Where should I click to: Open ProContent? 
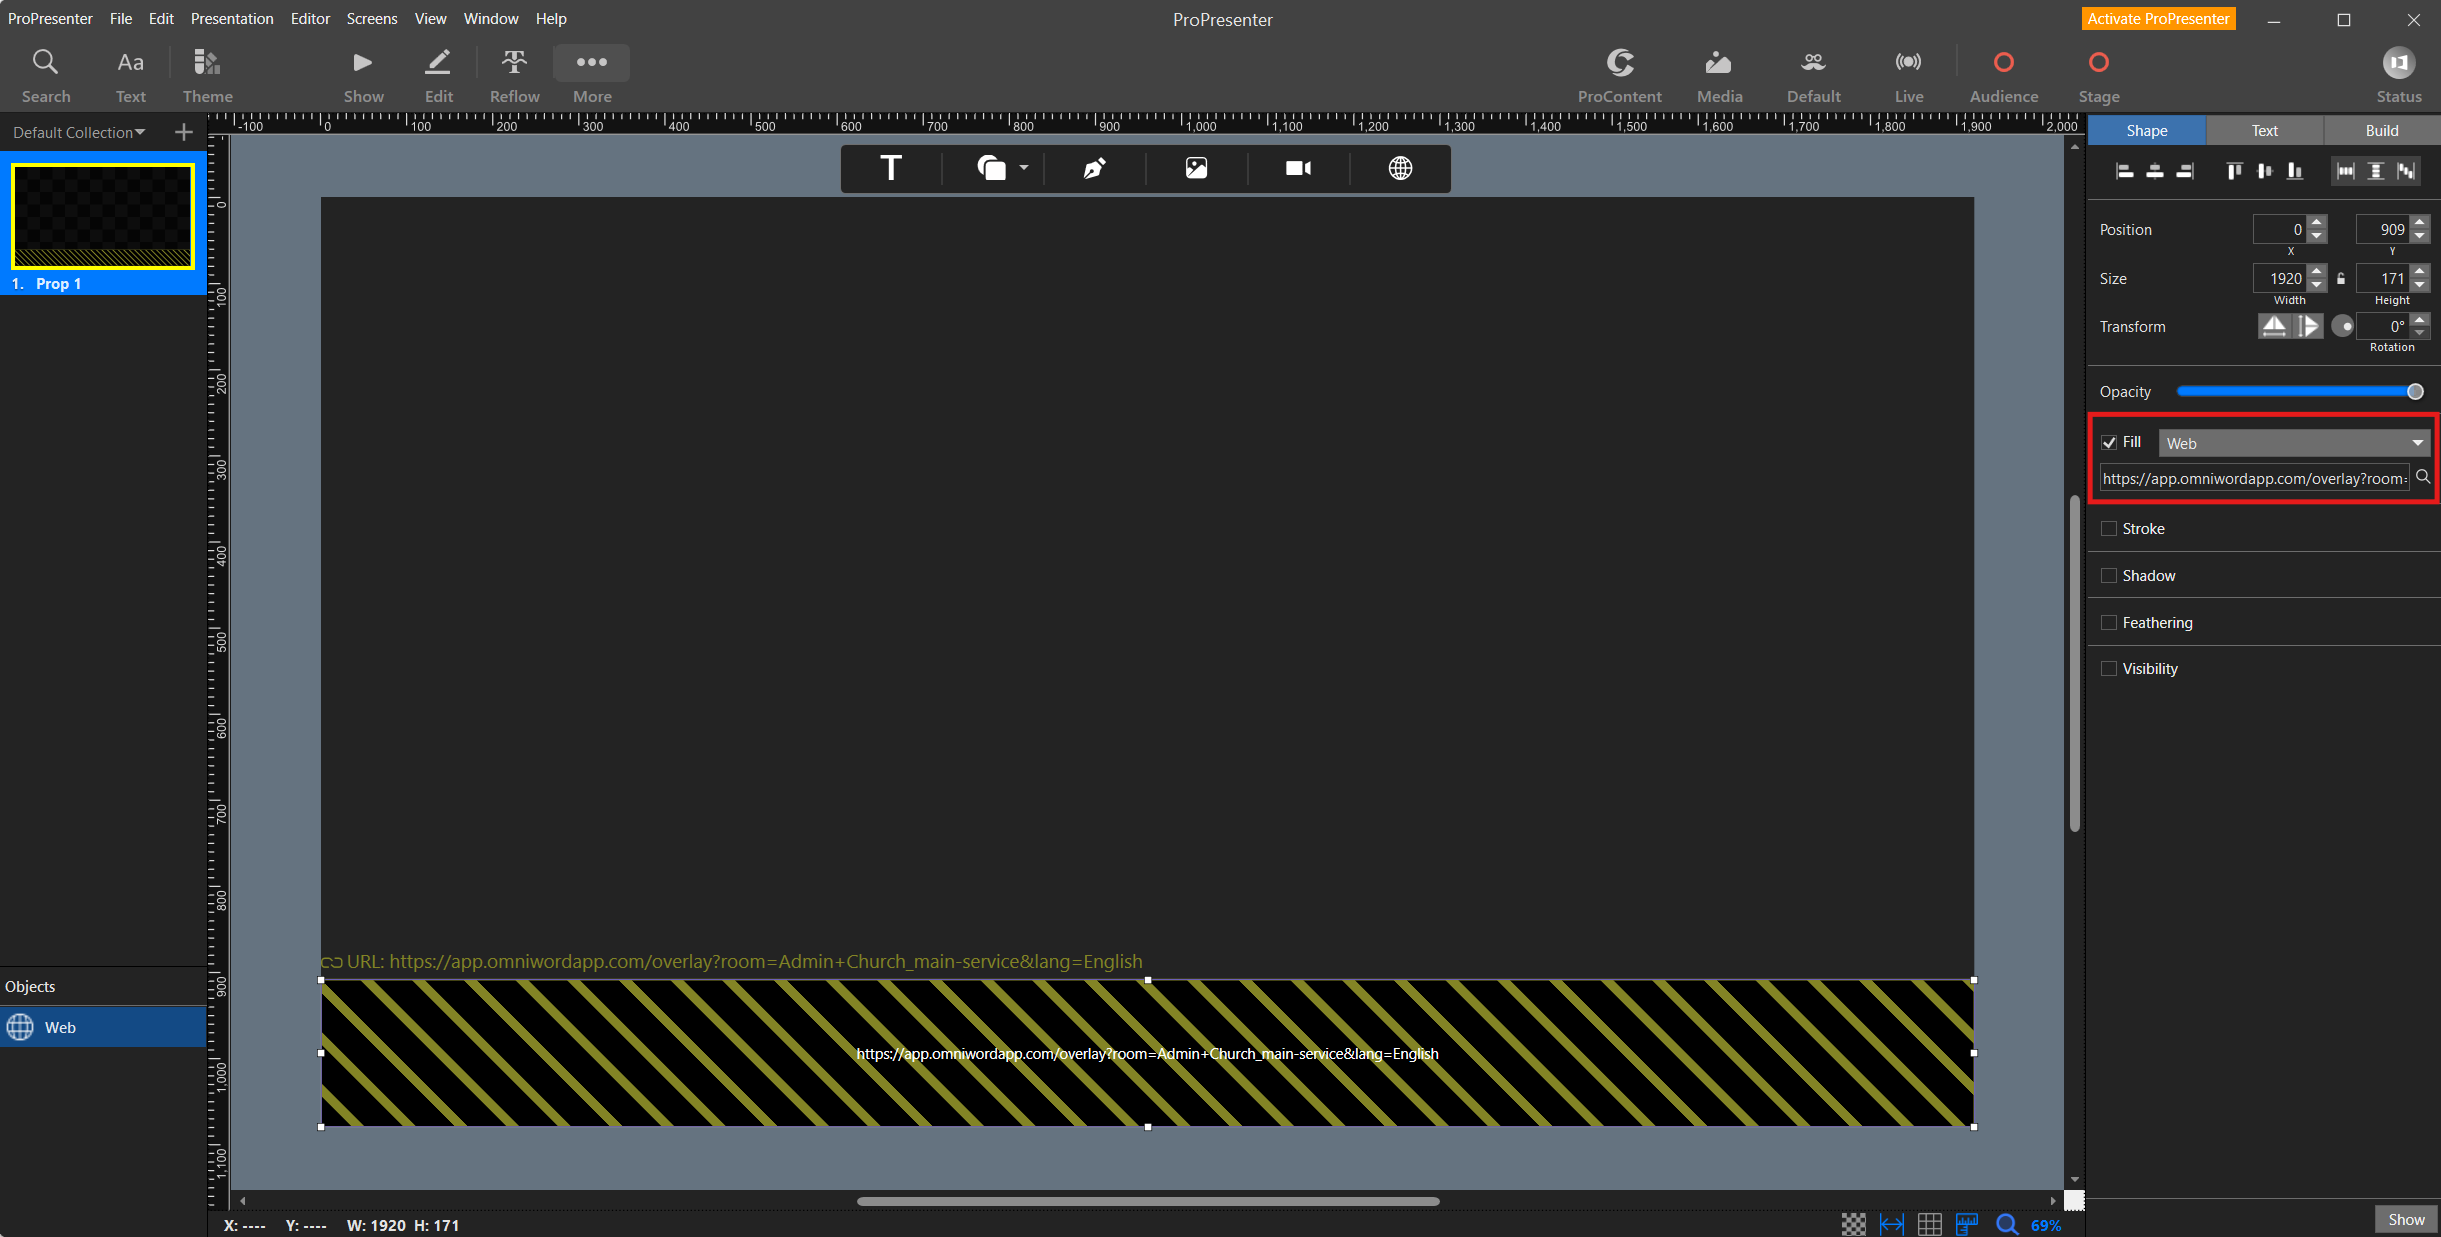[1619, 75]
